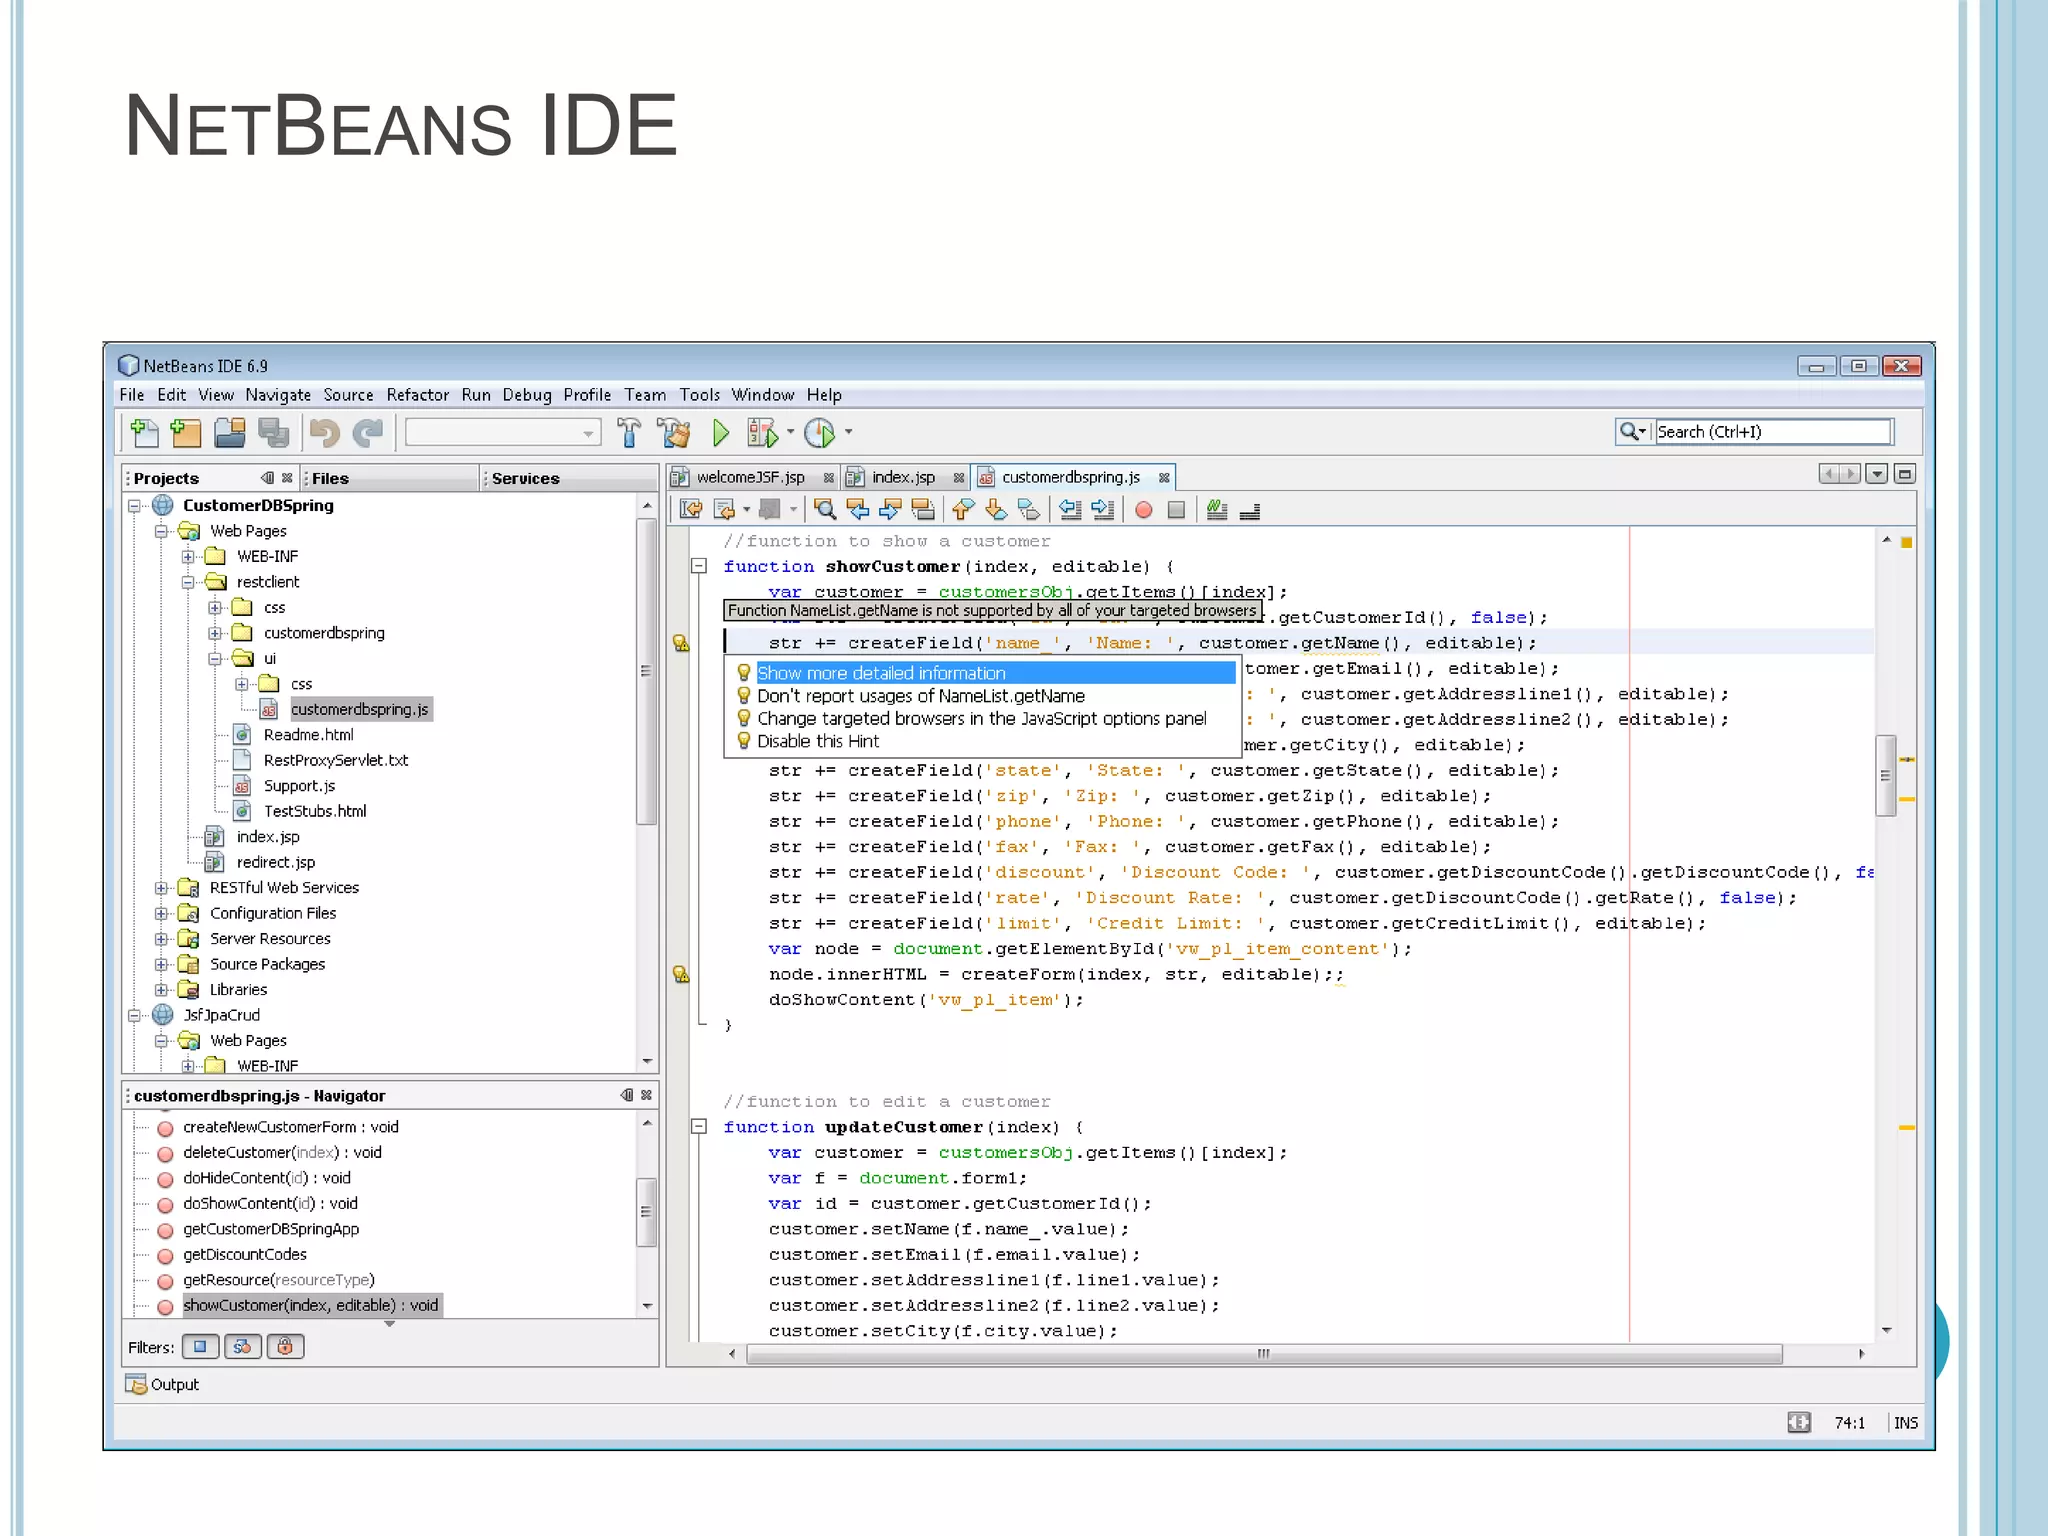Viewport: 2048px width, 1536px height.
Task: Collapse showCustomer function fold marker
Action: [700, 566]
